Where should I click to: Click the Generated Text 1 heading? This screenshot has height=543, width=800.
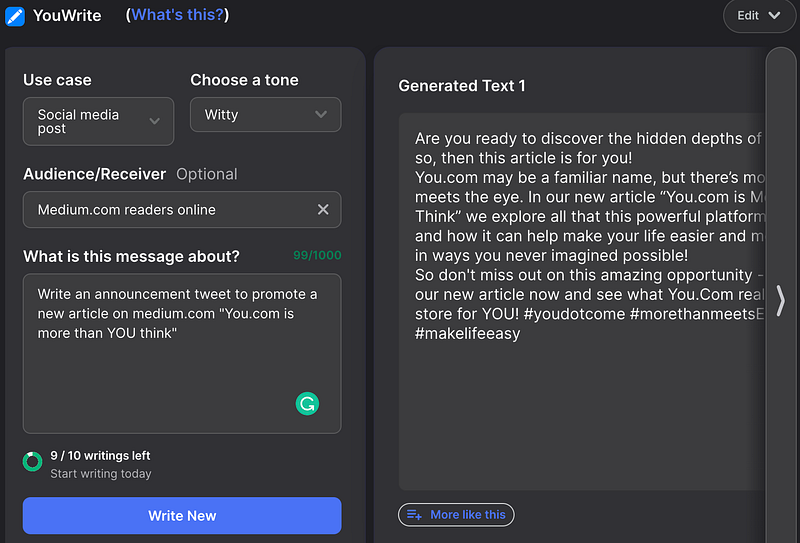pos(462,86)
